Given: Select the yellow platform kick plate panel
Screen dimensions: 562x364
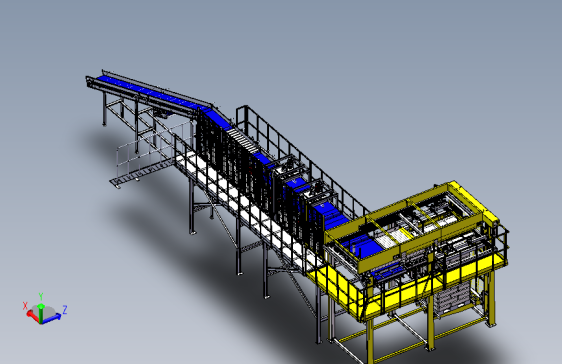Looking at the screenshot, I should tap(409, 288).
